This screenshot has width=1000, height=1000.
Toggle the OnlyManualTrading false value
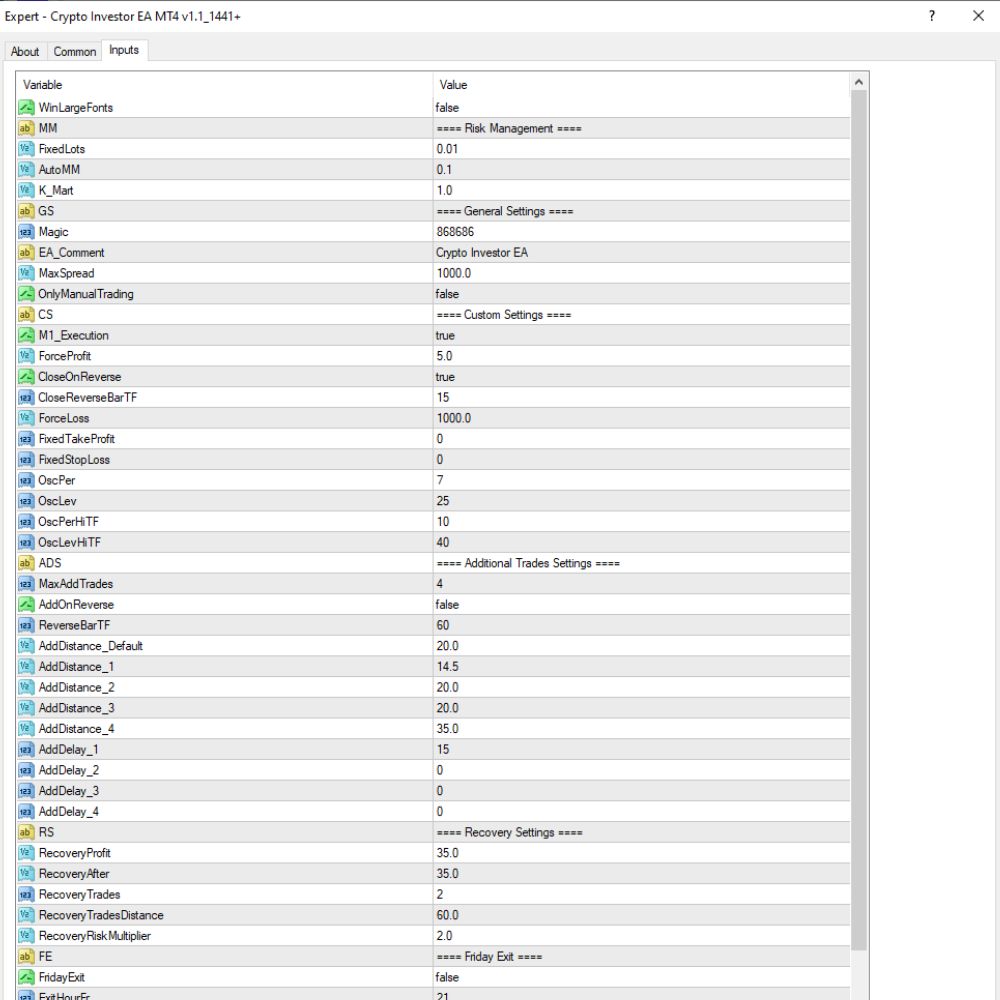[x=641, y=294]
